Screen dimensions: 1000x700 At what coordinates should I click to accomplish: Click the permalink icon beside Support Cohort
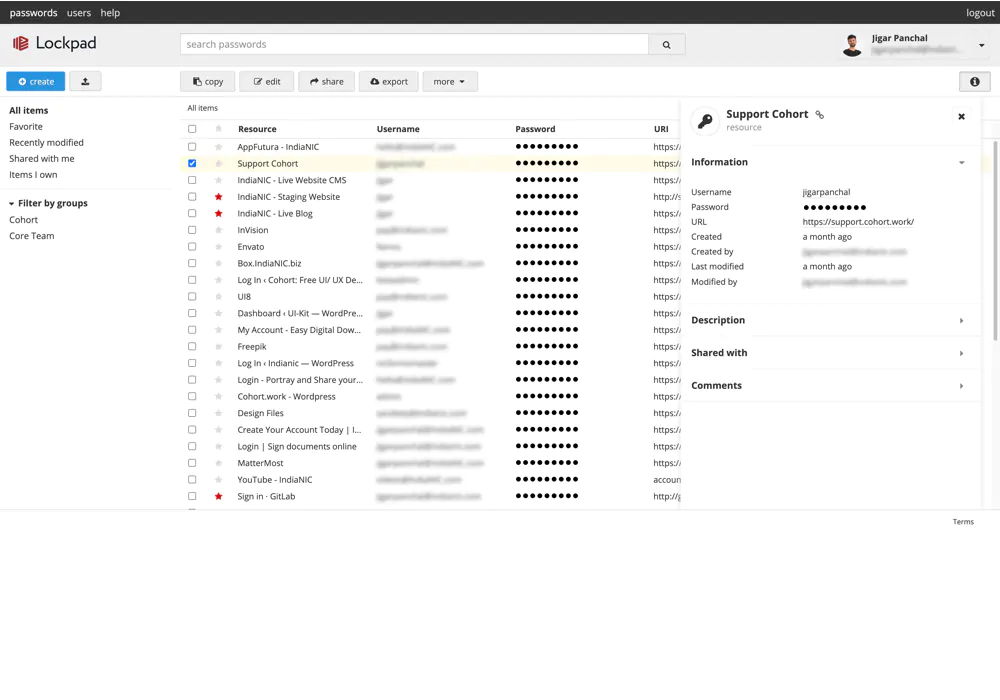click(820, 115)
